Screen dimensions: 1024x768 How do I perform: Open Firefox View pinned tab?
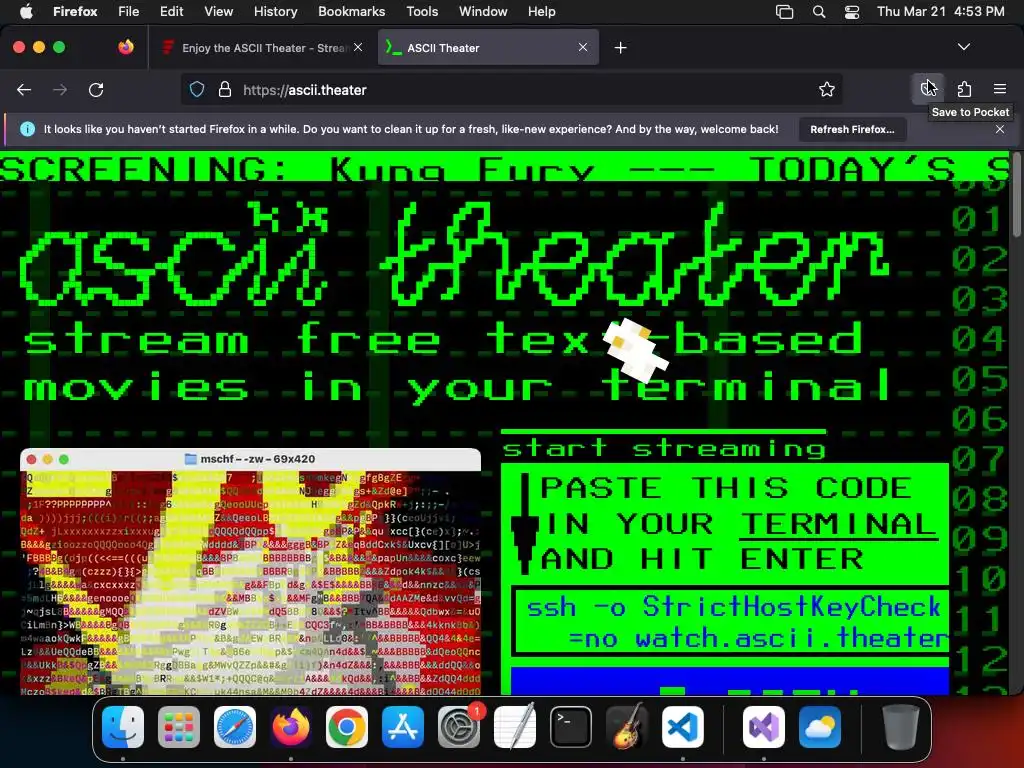coord(126,47)
